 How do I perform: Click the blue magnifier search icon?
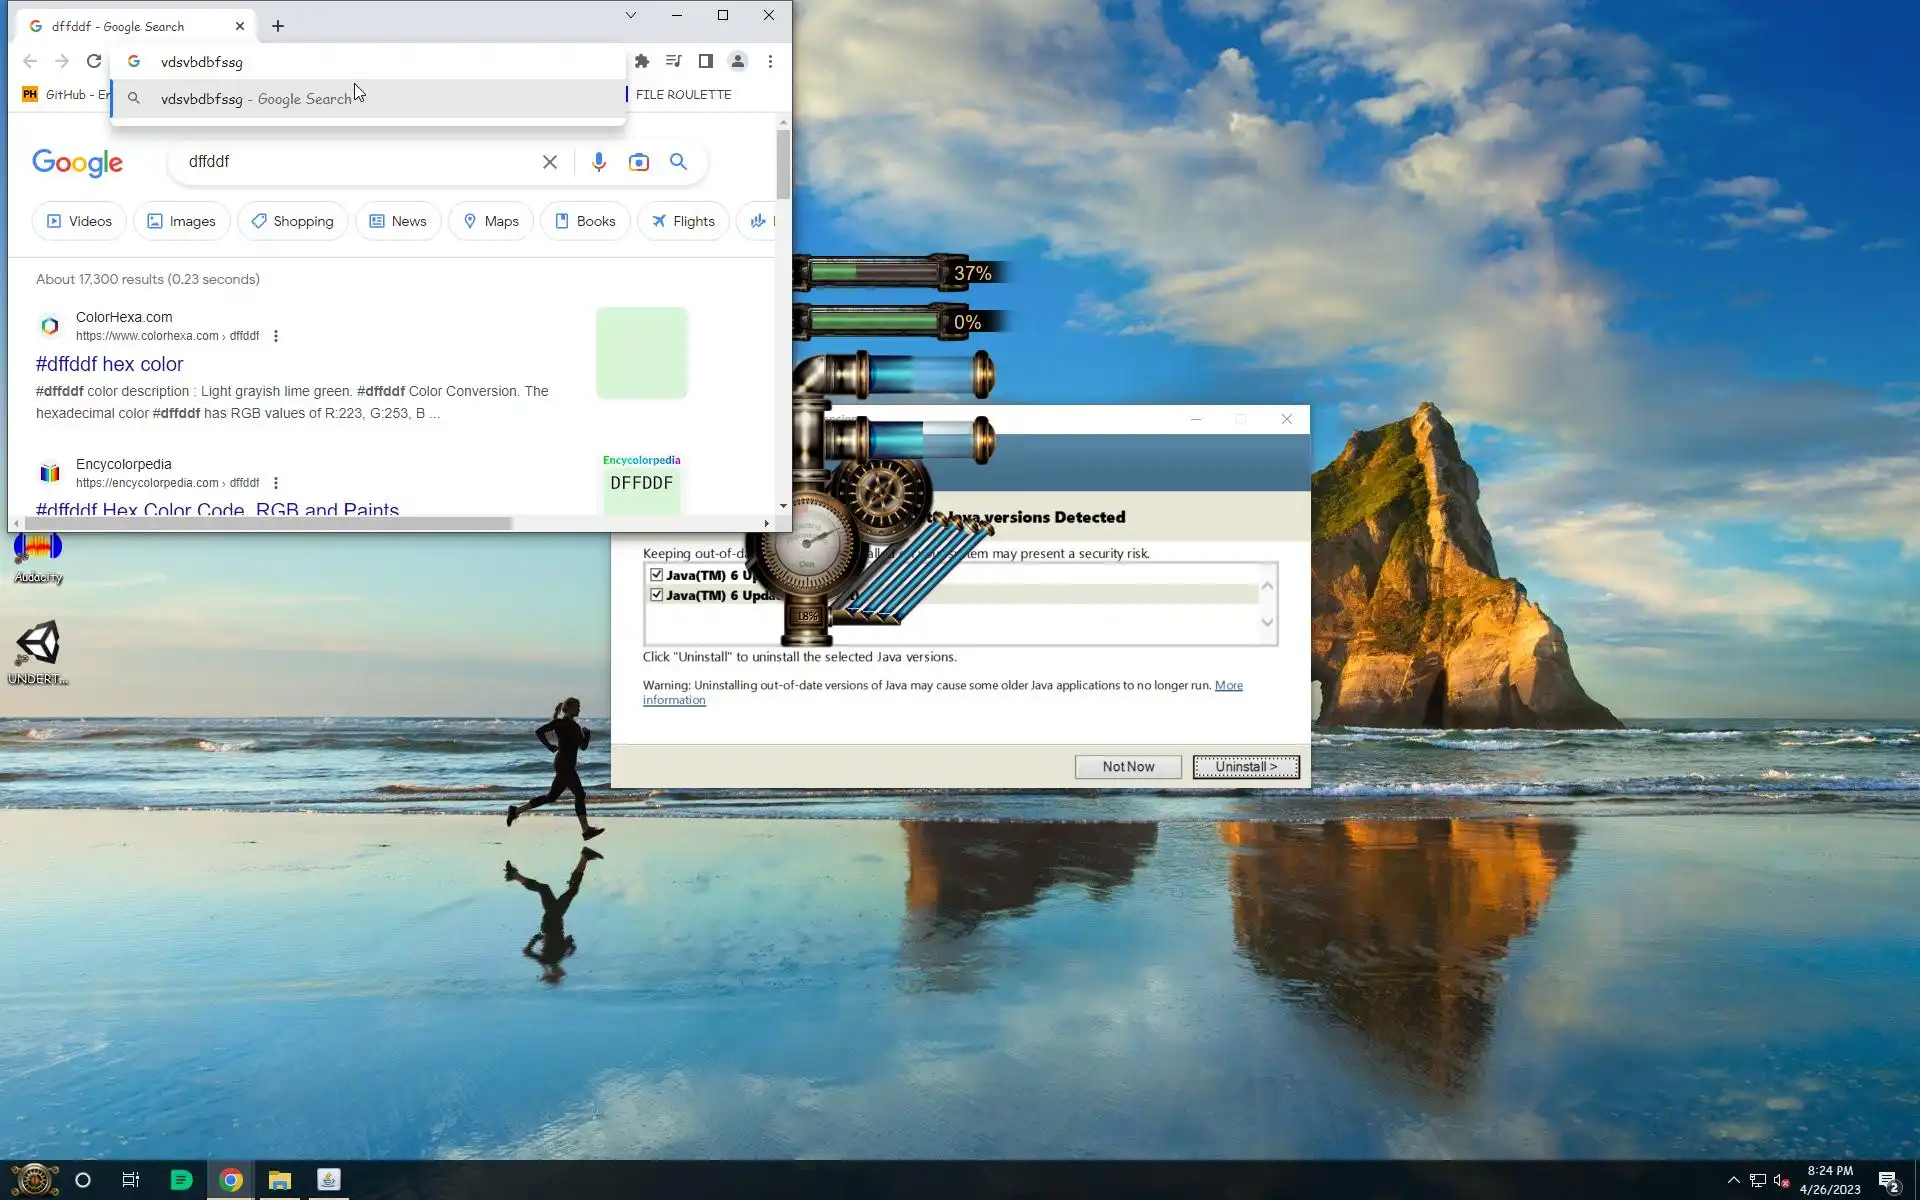coord(678,162)
